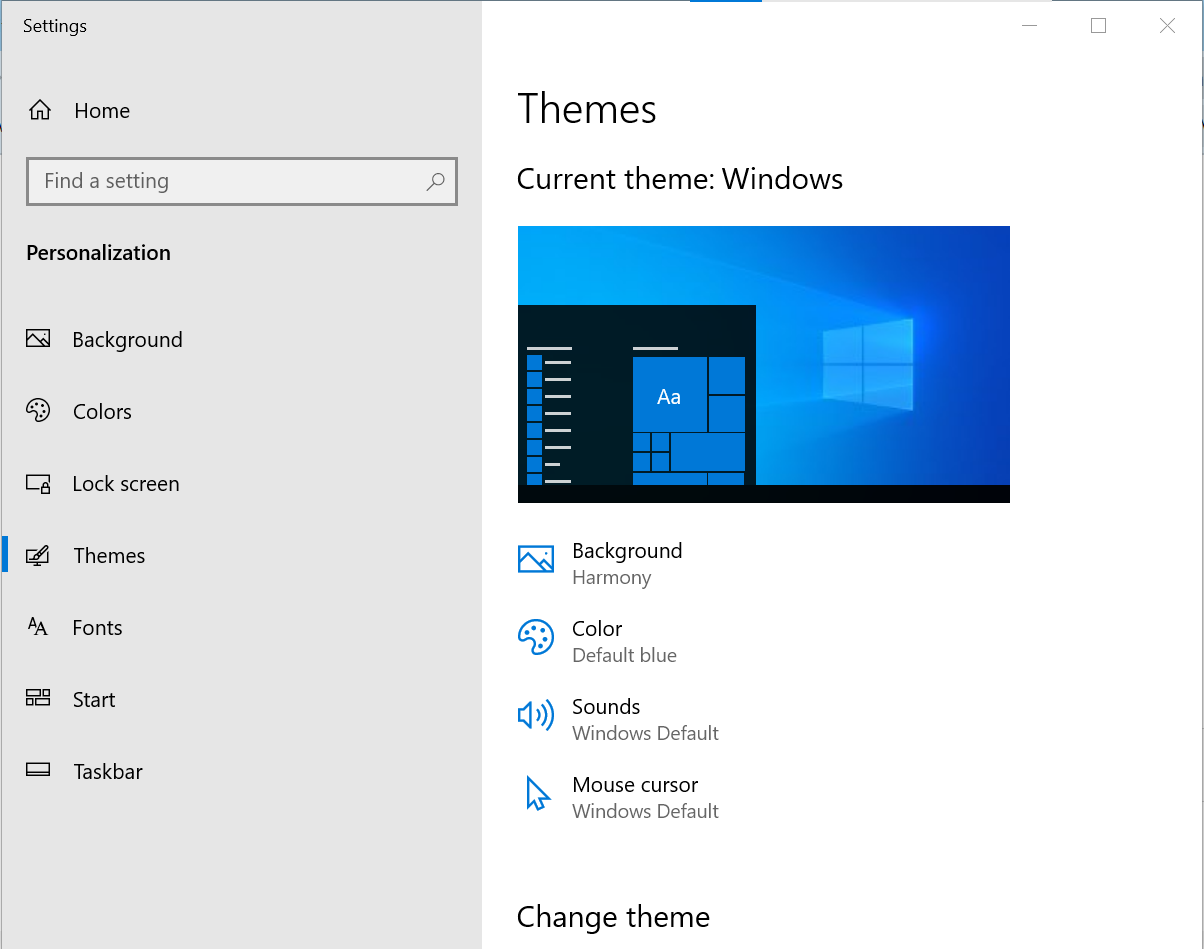Click the Colors palette icon in sidebar
This screenshot has height=949, width=1204.
tap(38, 411)
